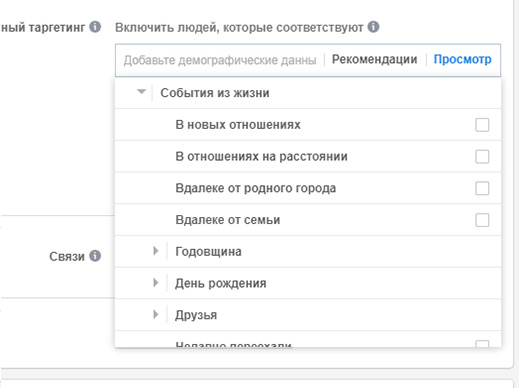Select 'Вдалеке от родного города' text
519x388 pixels.
[x=256, y=188]
